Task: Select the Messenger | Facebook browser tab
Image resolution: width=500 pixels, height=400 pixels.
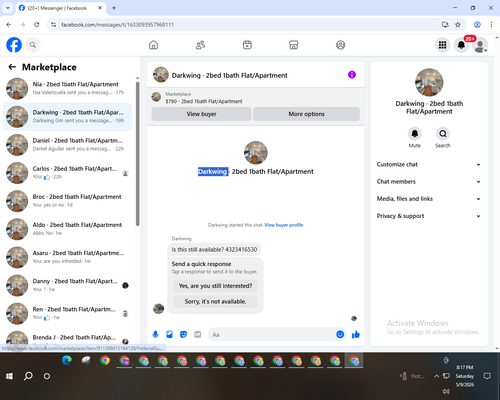Action: pyautogui.click(x=60, y=8)
